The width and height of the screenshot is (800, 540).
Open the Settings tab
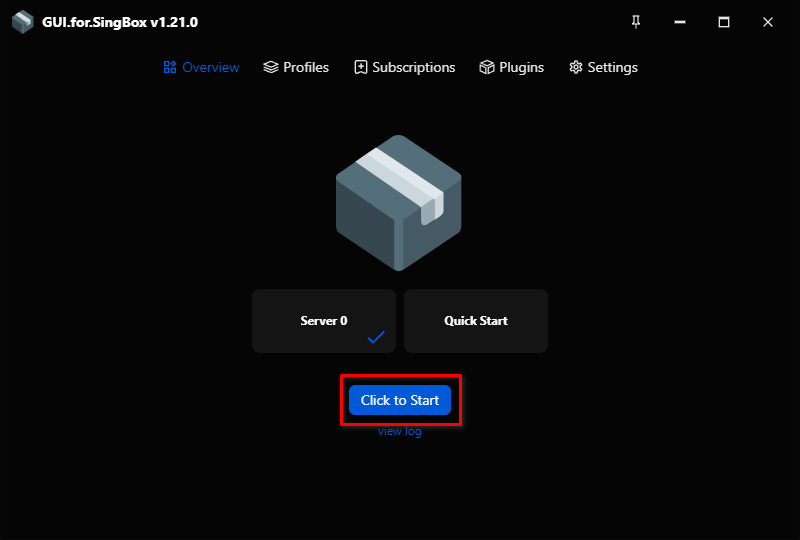click(603, 67)
